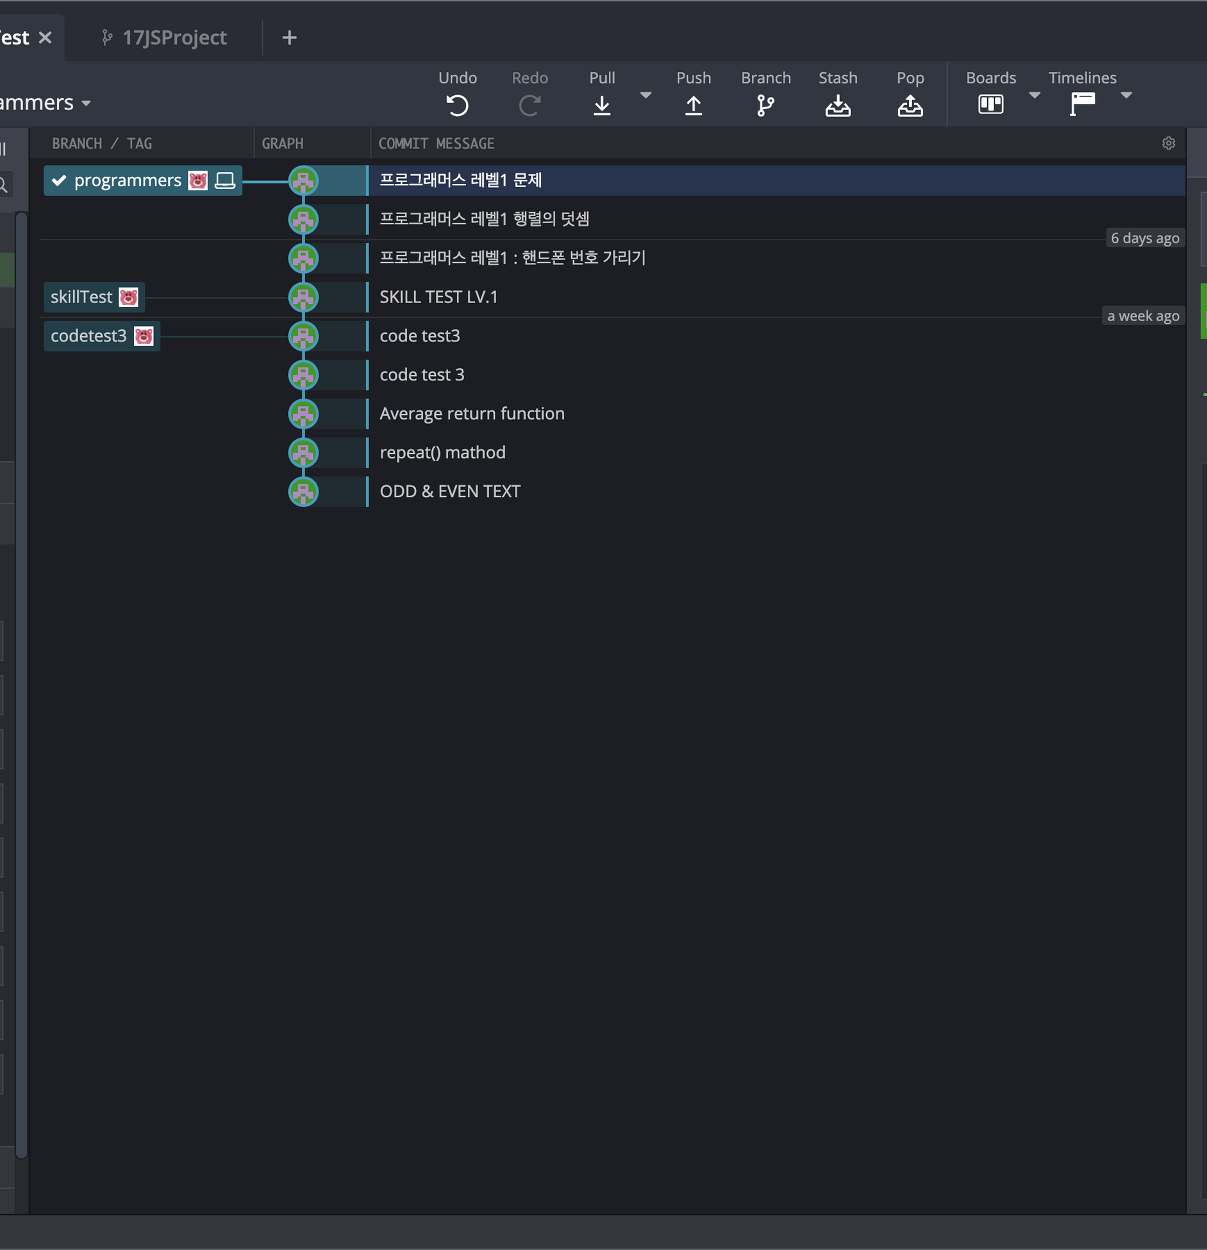1207x1250 pixels.
Task: Expand Timelines dropdown arrow
Action: coord(1127,95)
